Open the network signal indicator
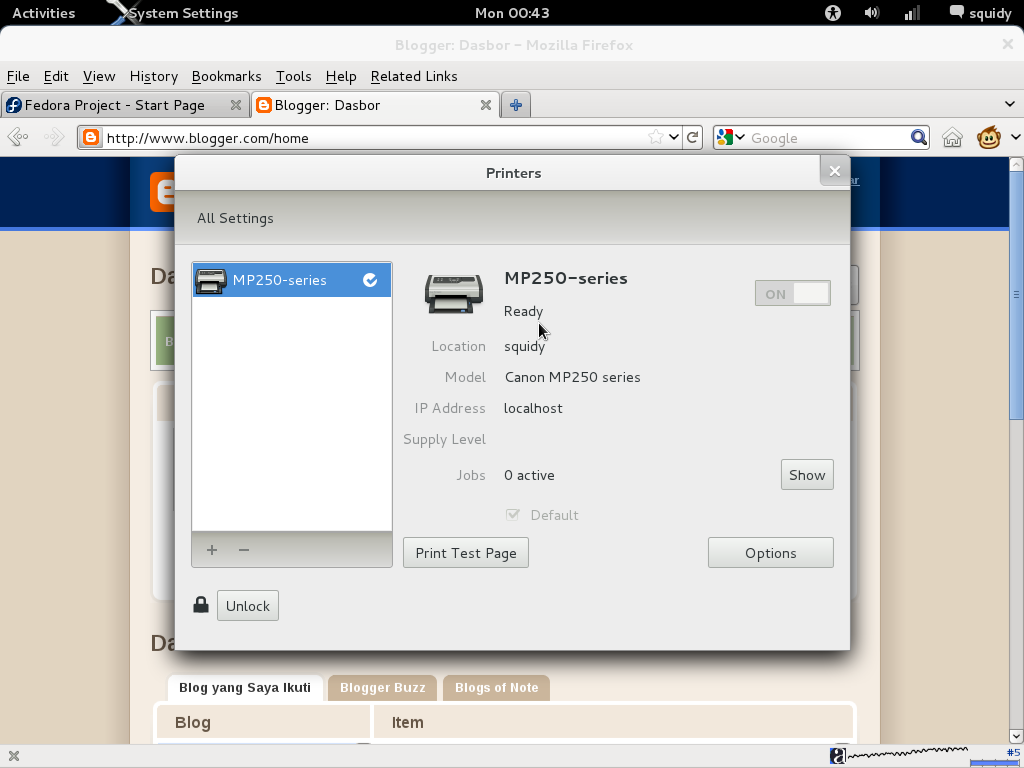The width and height of the screenshot is (1024, 768). point(912,12)
